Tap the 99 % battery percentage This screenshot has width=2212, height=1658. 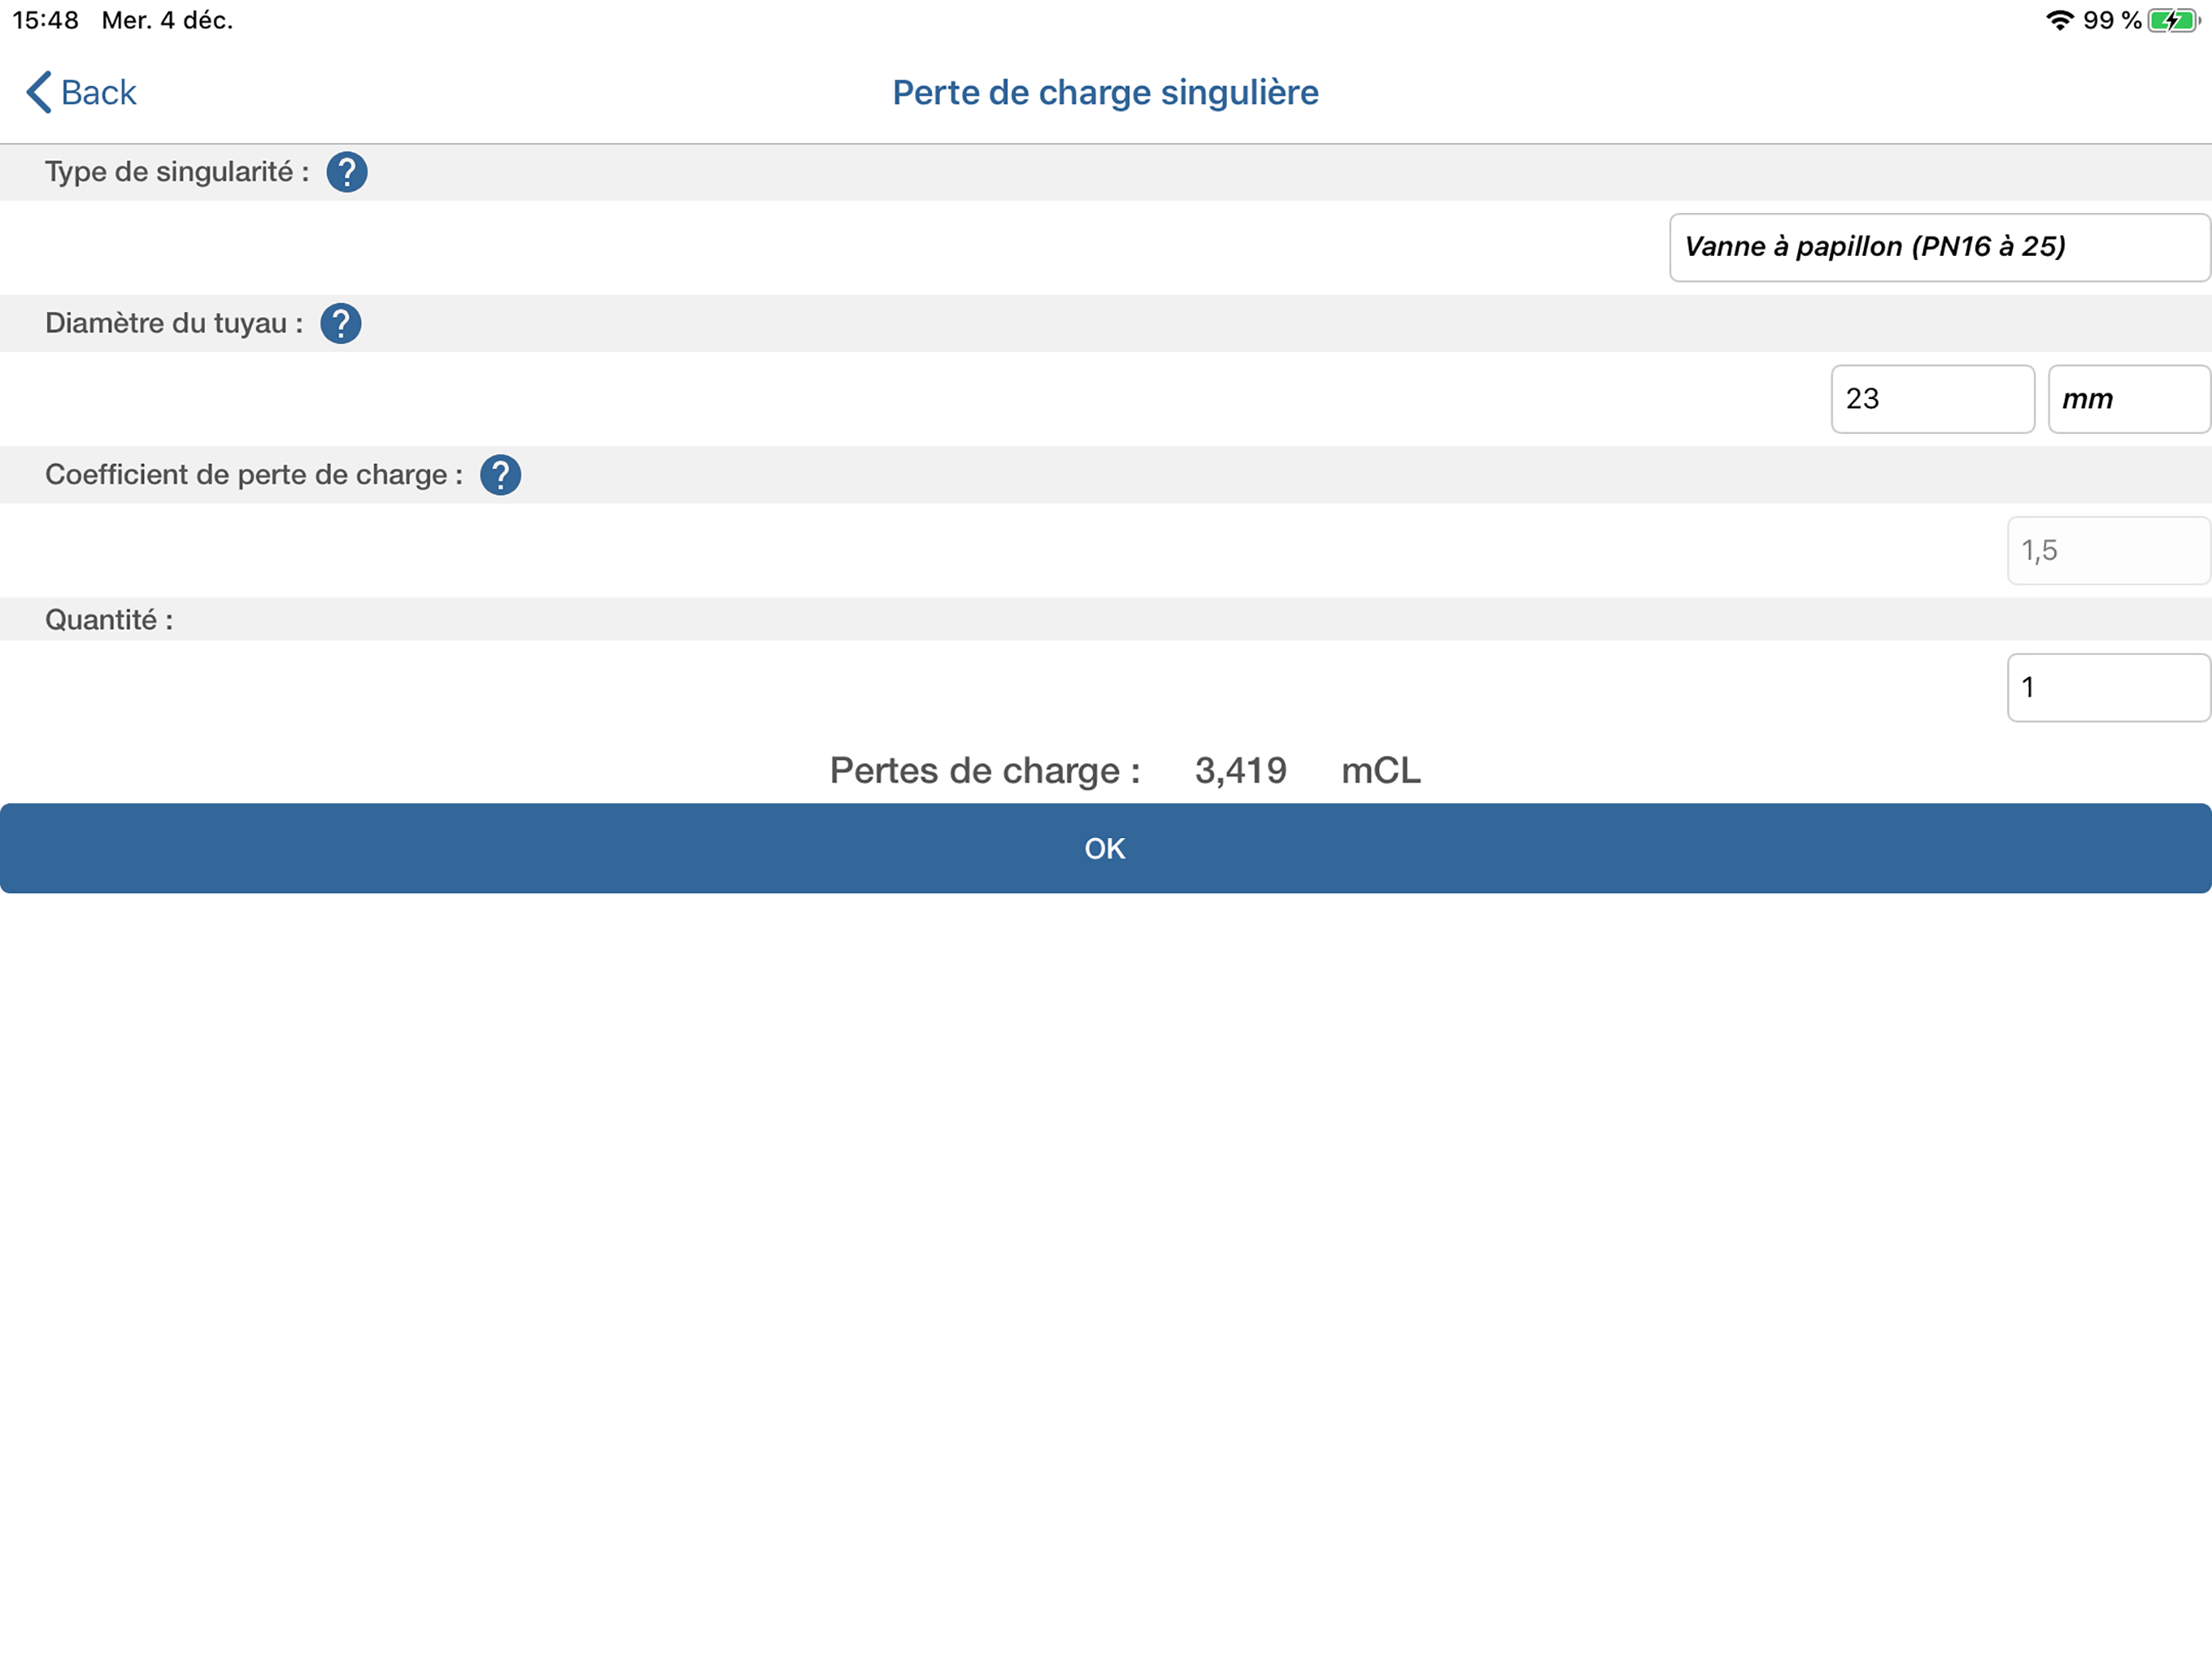[2112, 20]
